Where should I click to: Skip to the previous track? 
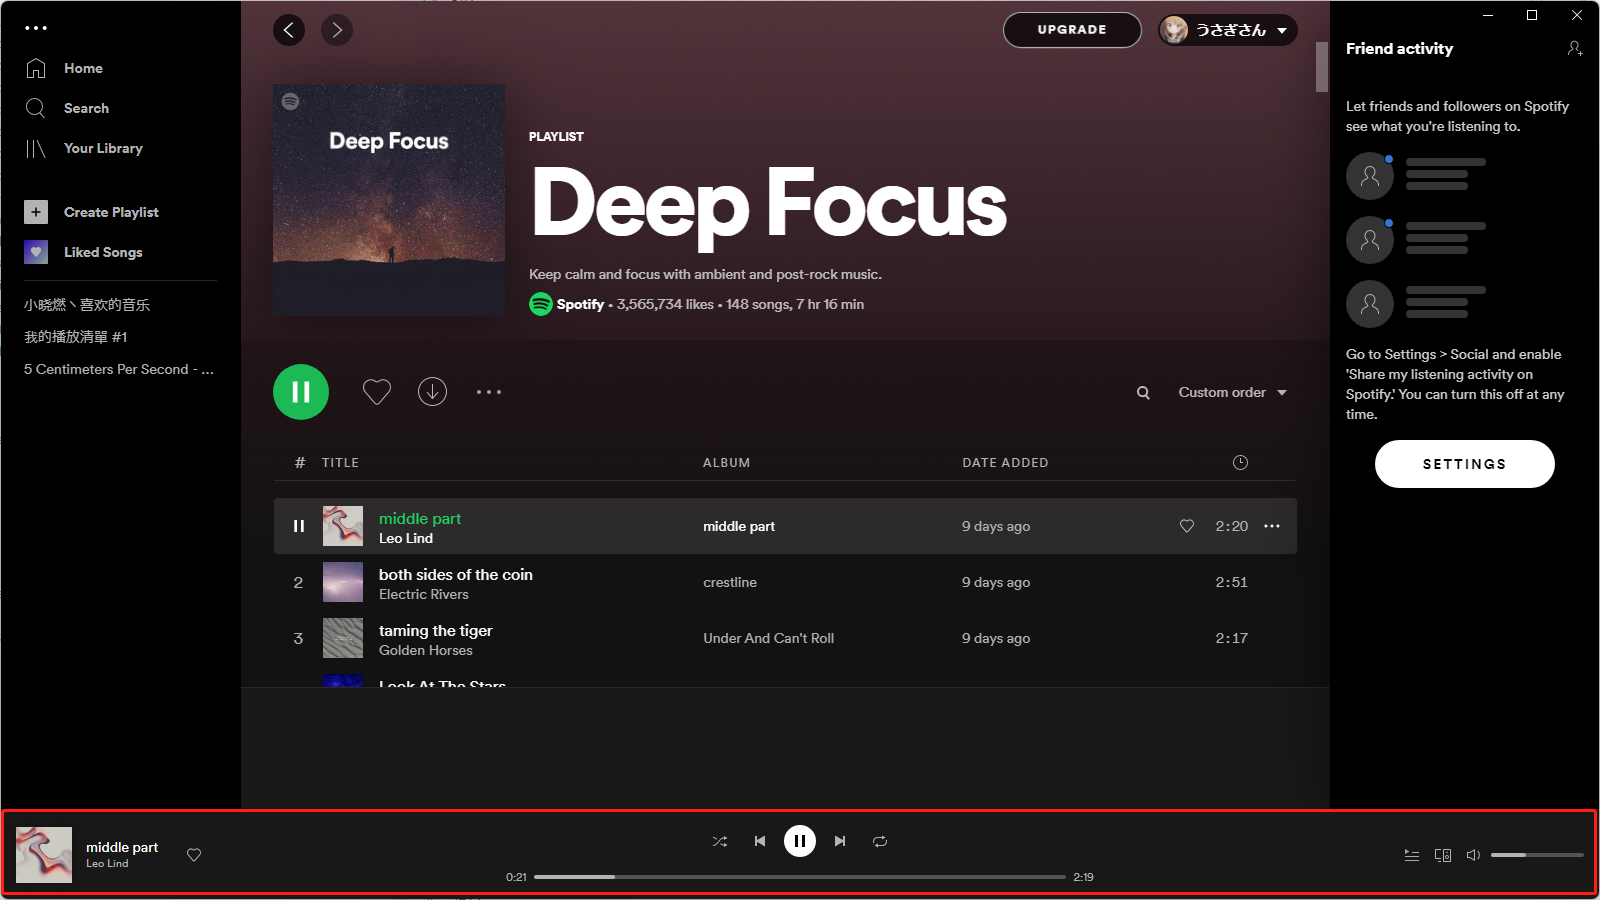[760, 841]
